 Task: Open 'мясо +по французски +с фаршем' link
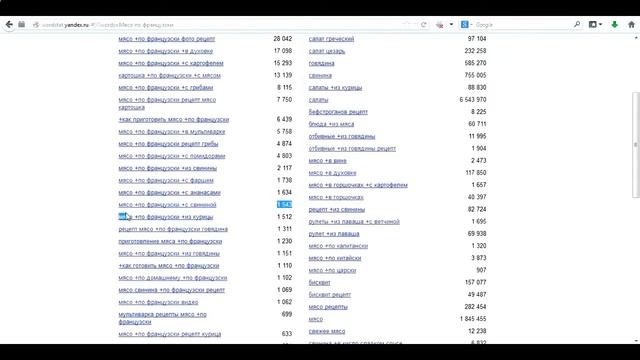[166, 180]
